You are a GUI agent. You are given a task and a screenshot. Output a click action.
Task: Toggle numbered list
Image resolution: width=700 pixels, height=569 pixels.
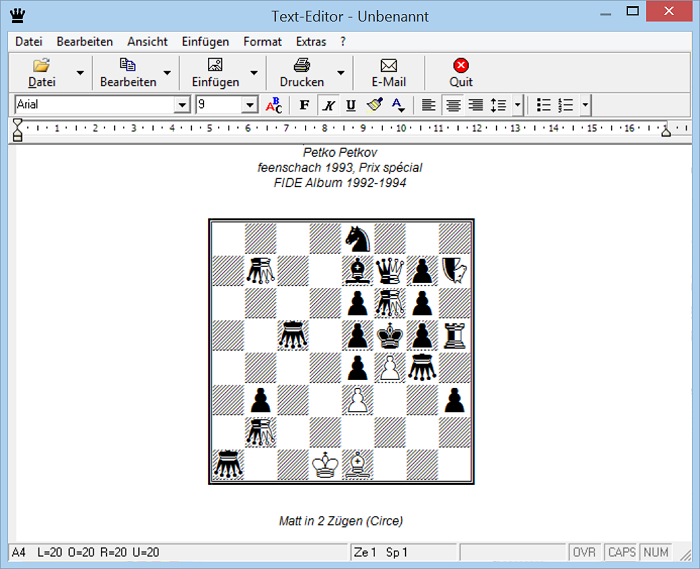pyautogui.click(x=566, y=105)
